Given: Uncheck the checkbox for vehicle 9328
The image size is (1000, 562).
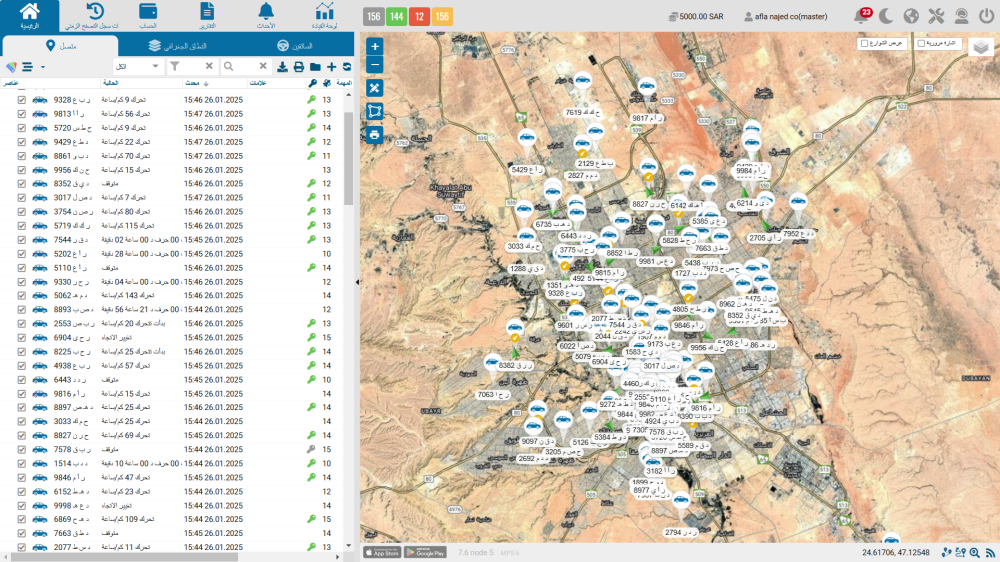Looking at the screenshot, I should pos(22,100).
